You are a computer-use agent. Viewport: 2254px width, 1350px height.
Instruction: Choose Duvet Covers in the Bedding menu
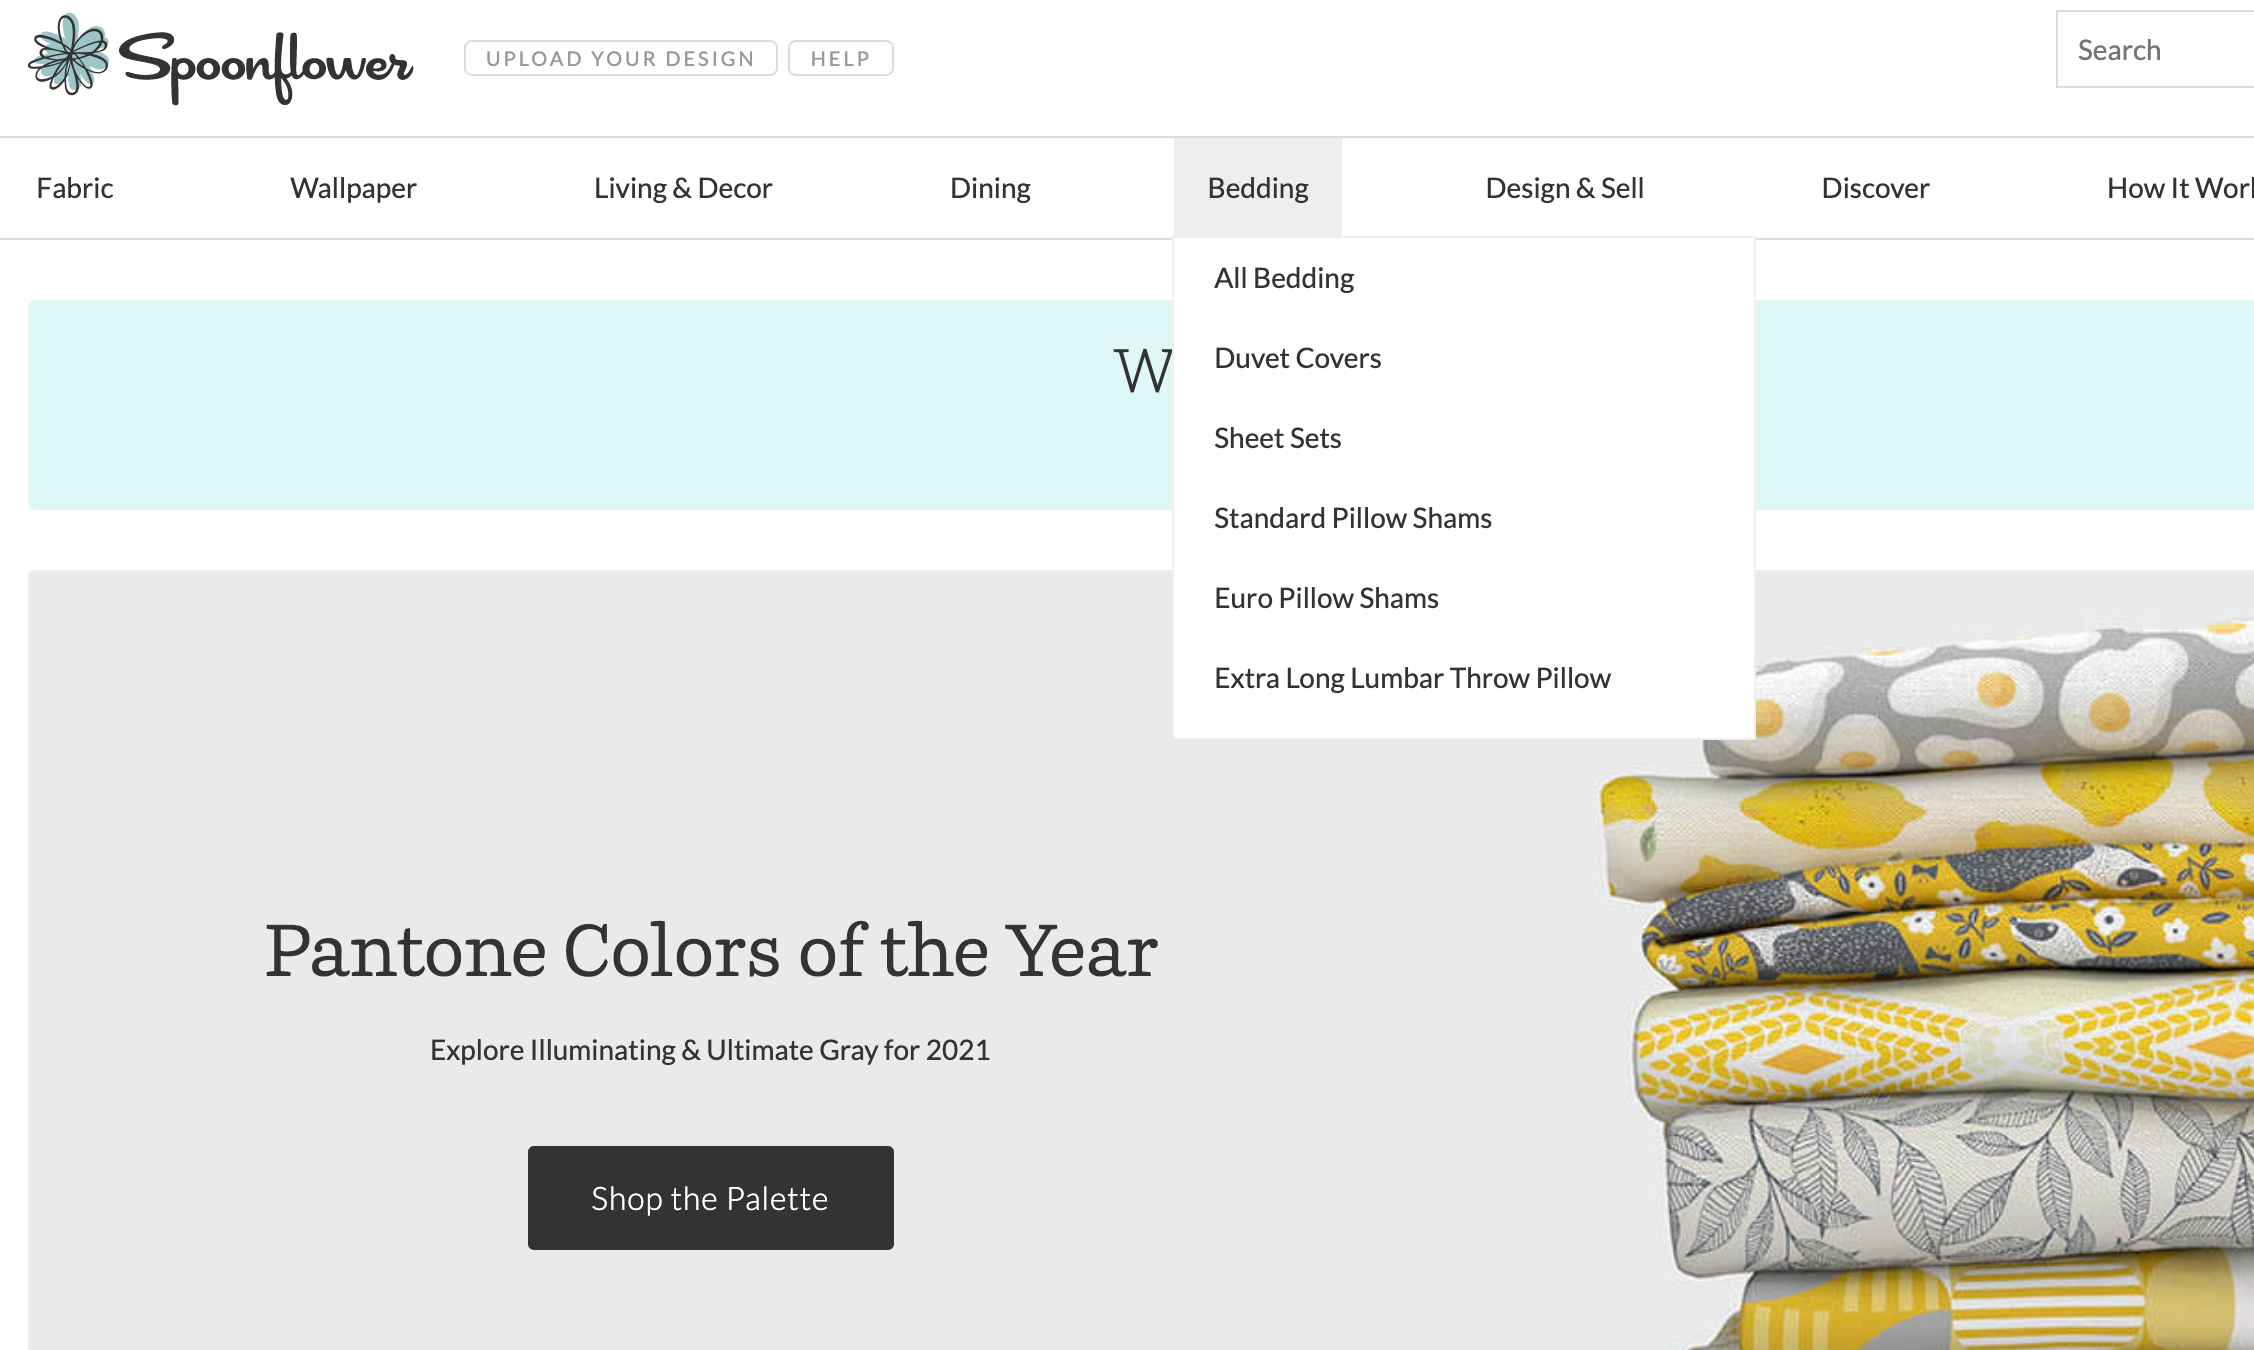click(x=1297, y=358)
